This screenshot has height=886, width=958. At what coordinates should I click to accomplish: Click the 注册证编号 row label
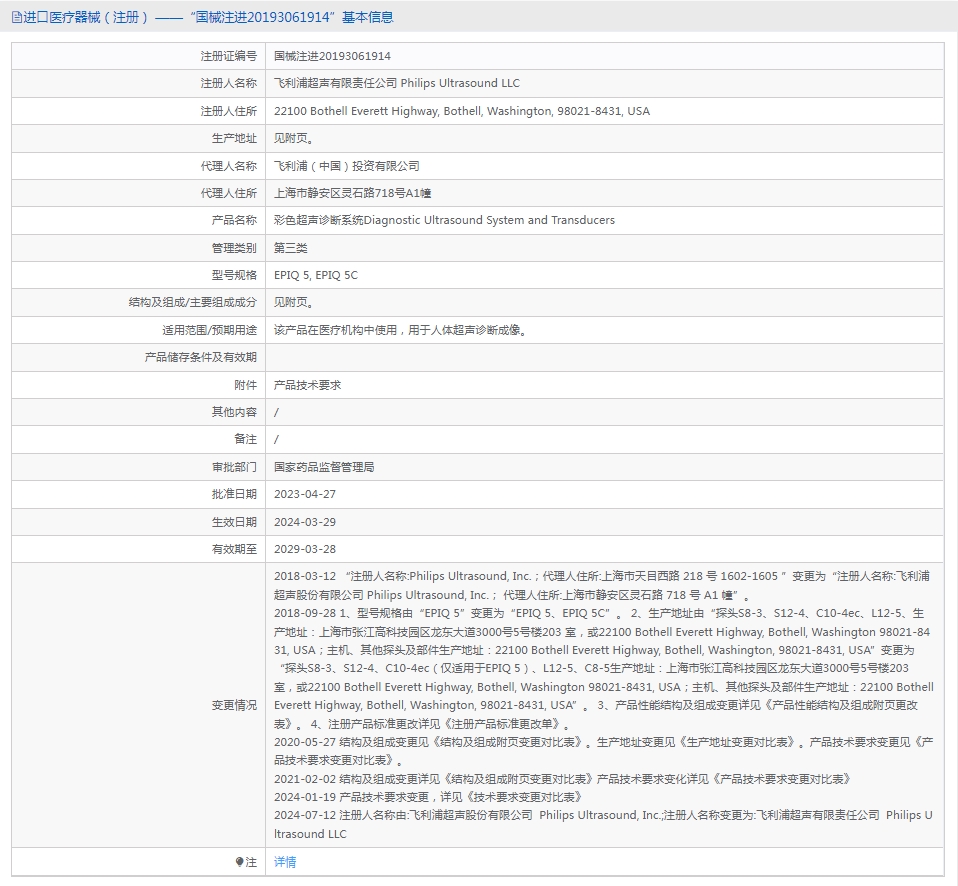pos(229,56)
